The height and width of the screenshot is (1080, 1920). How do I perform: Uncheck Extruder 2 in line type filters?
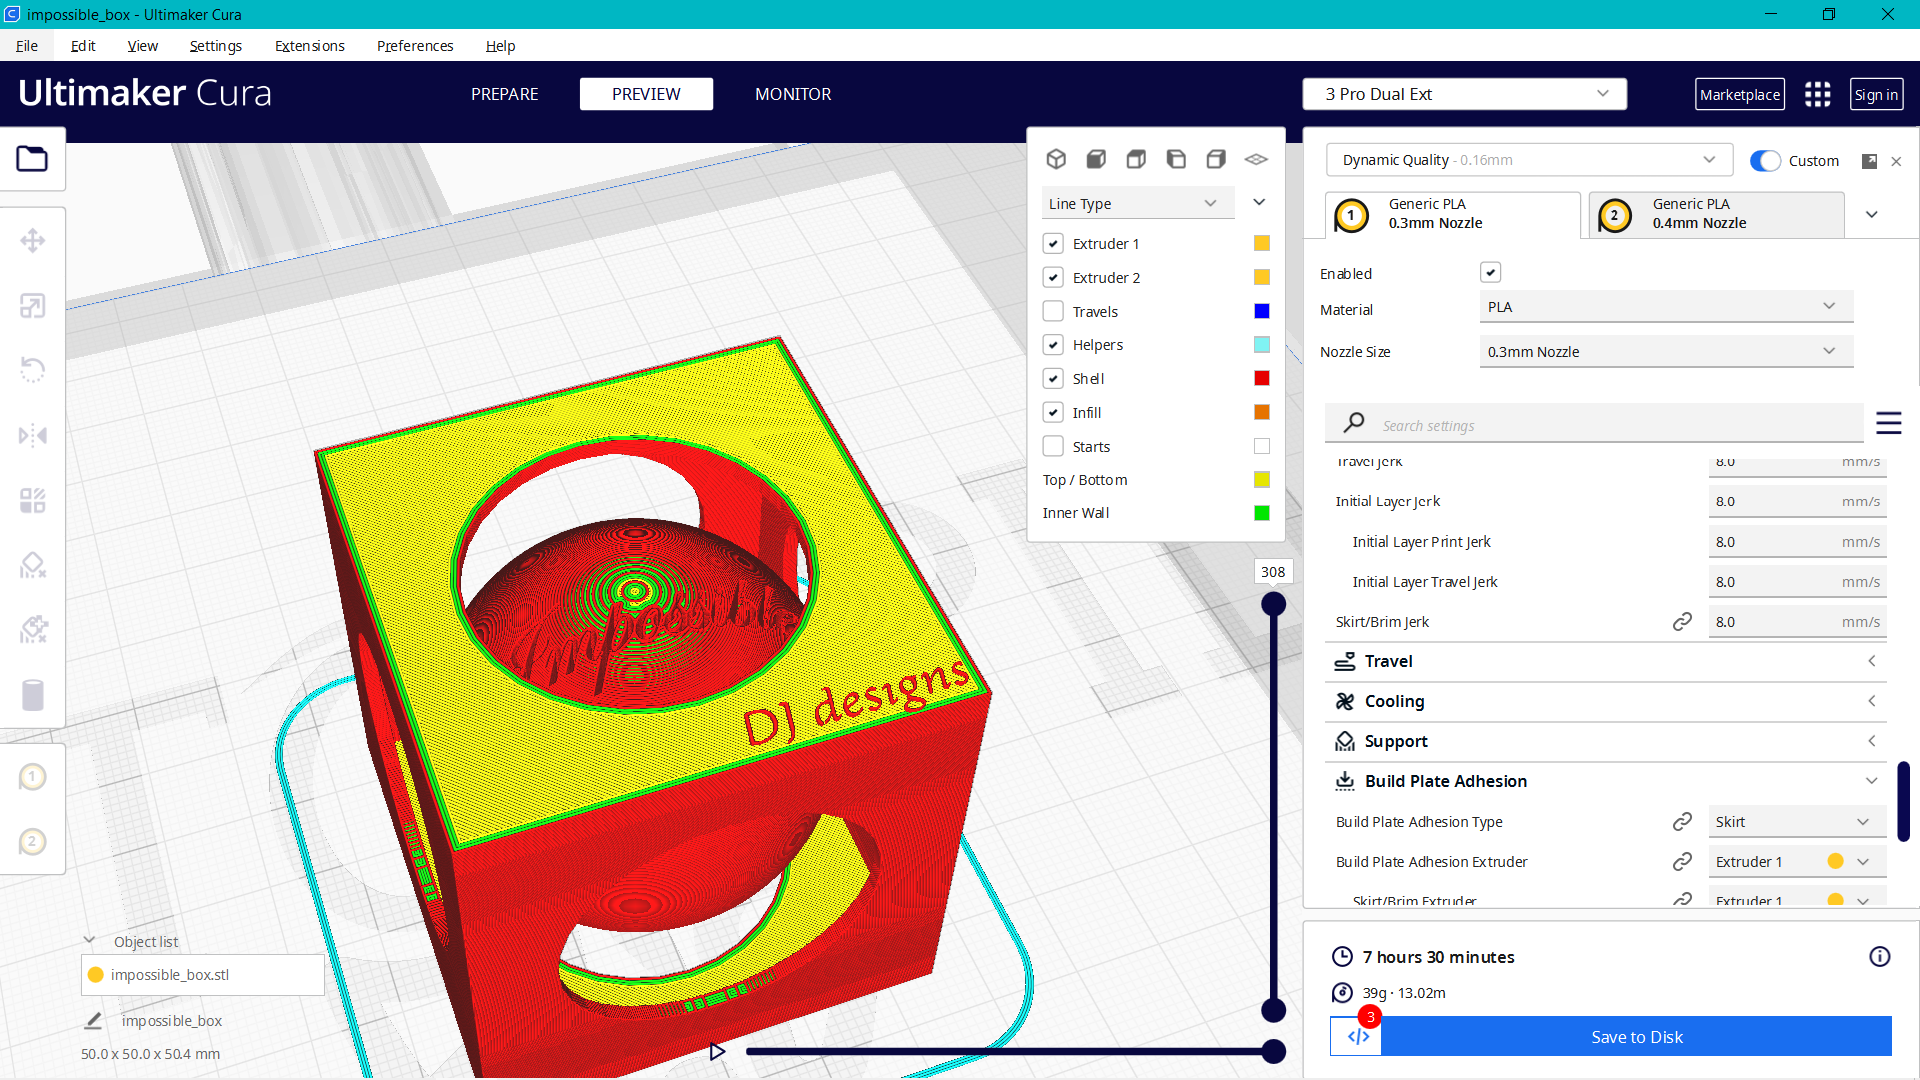pyautogui.click(x=1053, y=277)
